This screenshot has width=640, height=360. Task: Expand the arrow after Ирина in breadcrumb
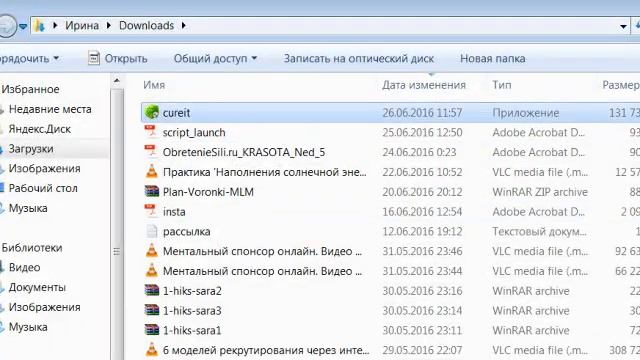pos(109,25)
